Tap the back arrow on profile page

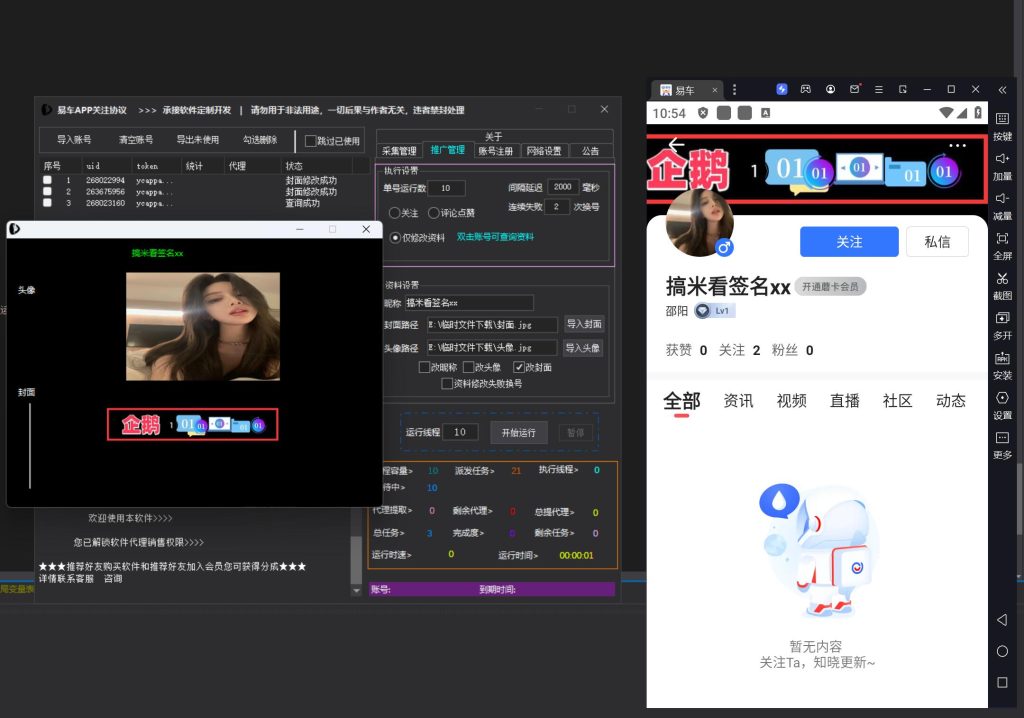tap(677, 146)
